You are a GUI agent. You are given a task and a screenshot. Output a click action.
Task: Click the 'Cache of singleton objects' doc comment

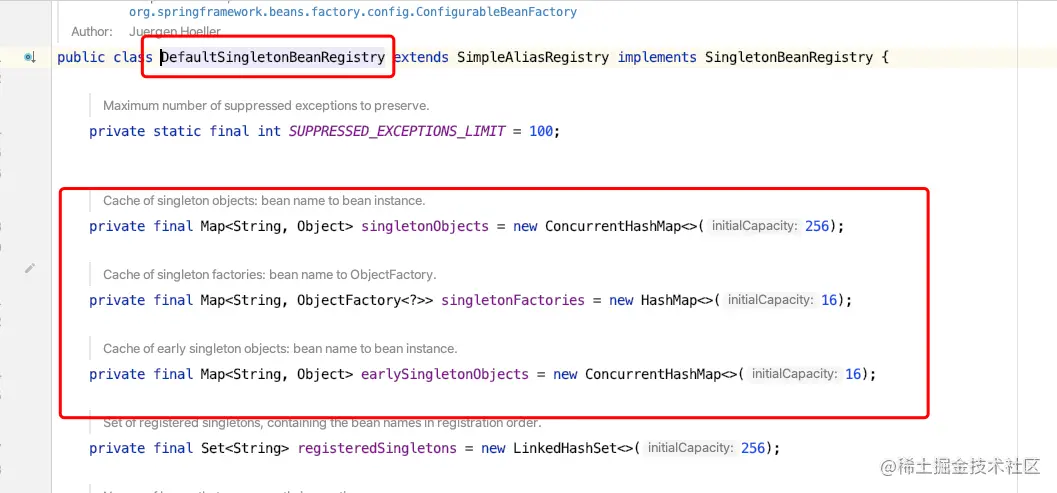264,201
